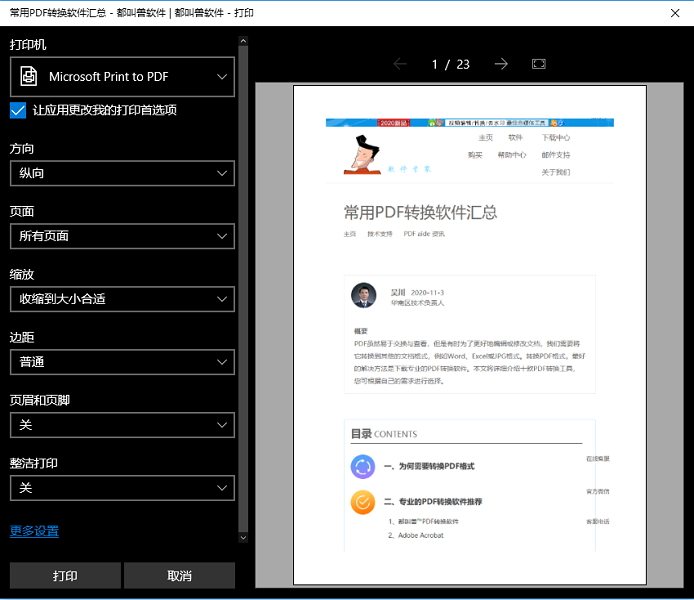Viewport: 694px width, 600px height.
Task: Click the fit-to-page preview icon
Action: pyautogui.click(x=539, y=64)
